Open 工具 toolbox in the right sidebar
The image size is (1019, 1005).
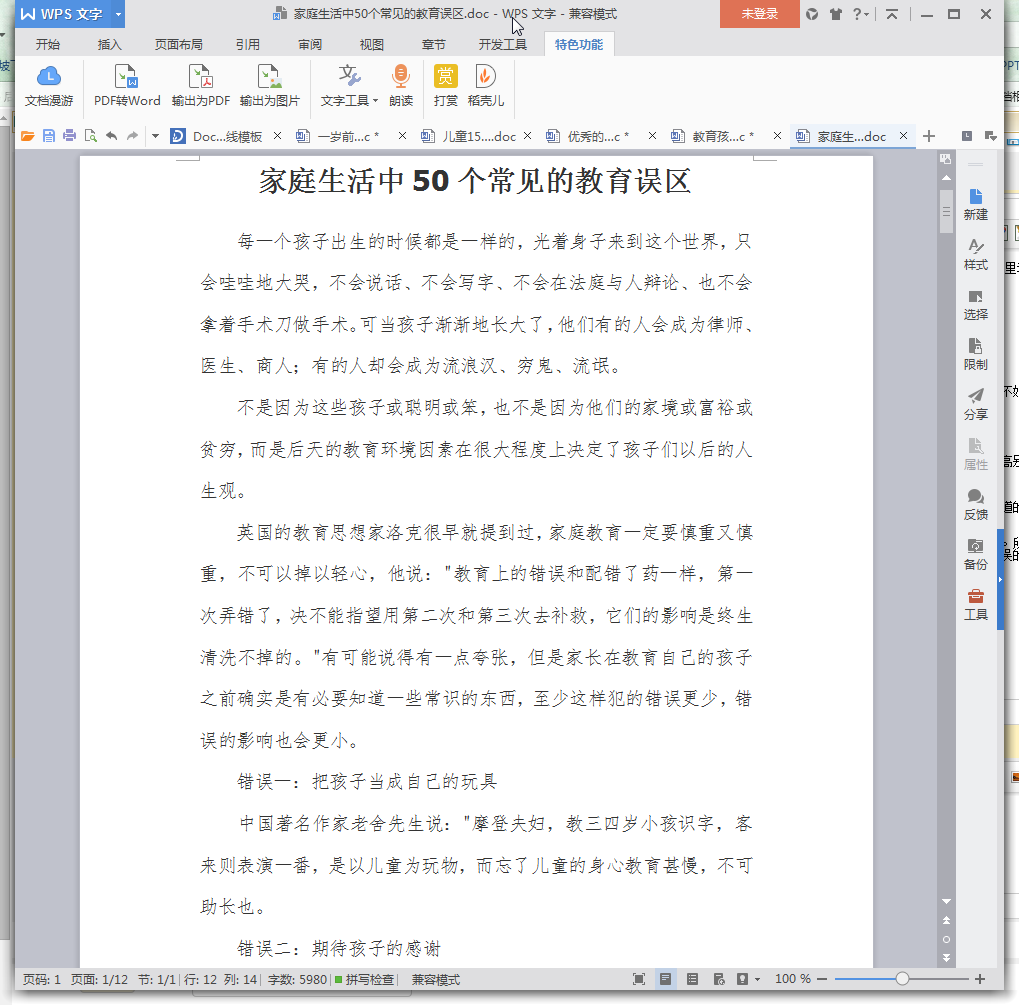[x=975, y=605]
